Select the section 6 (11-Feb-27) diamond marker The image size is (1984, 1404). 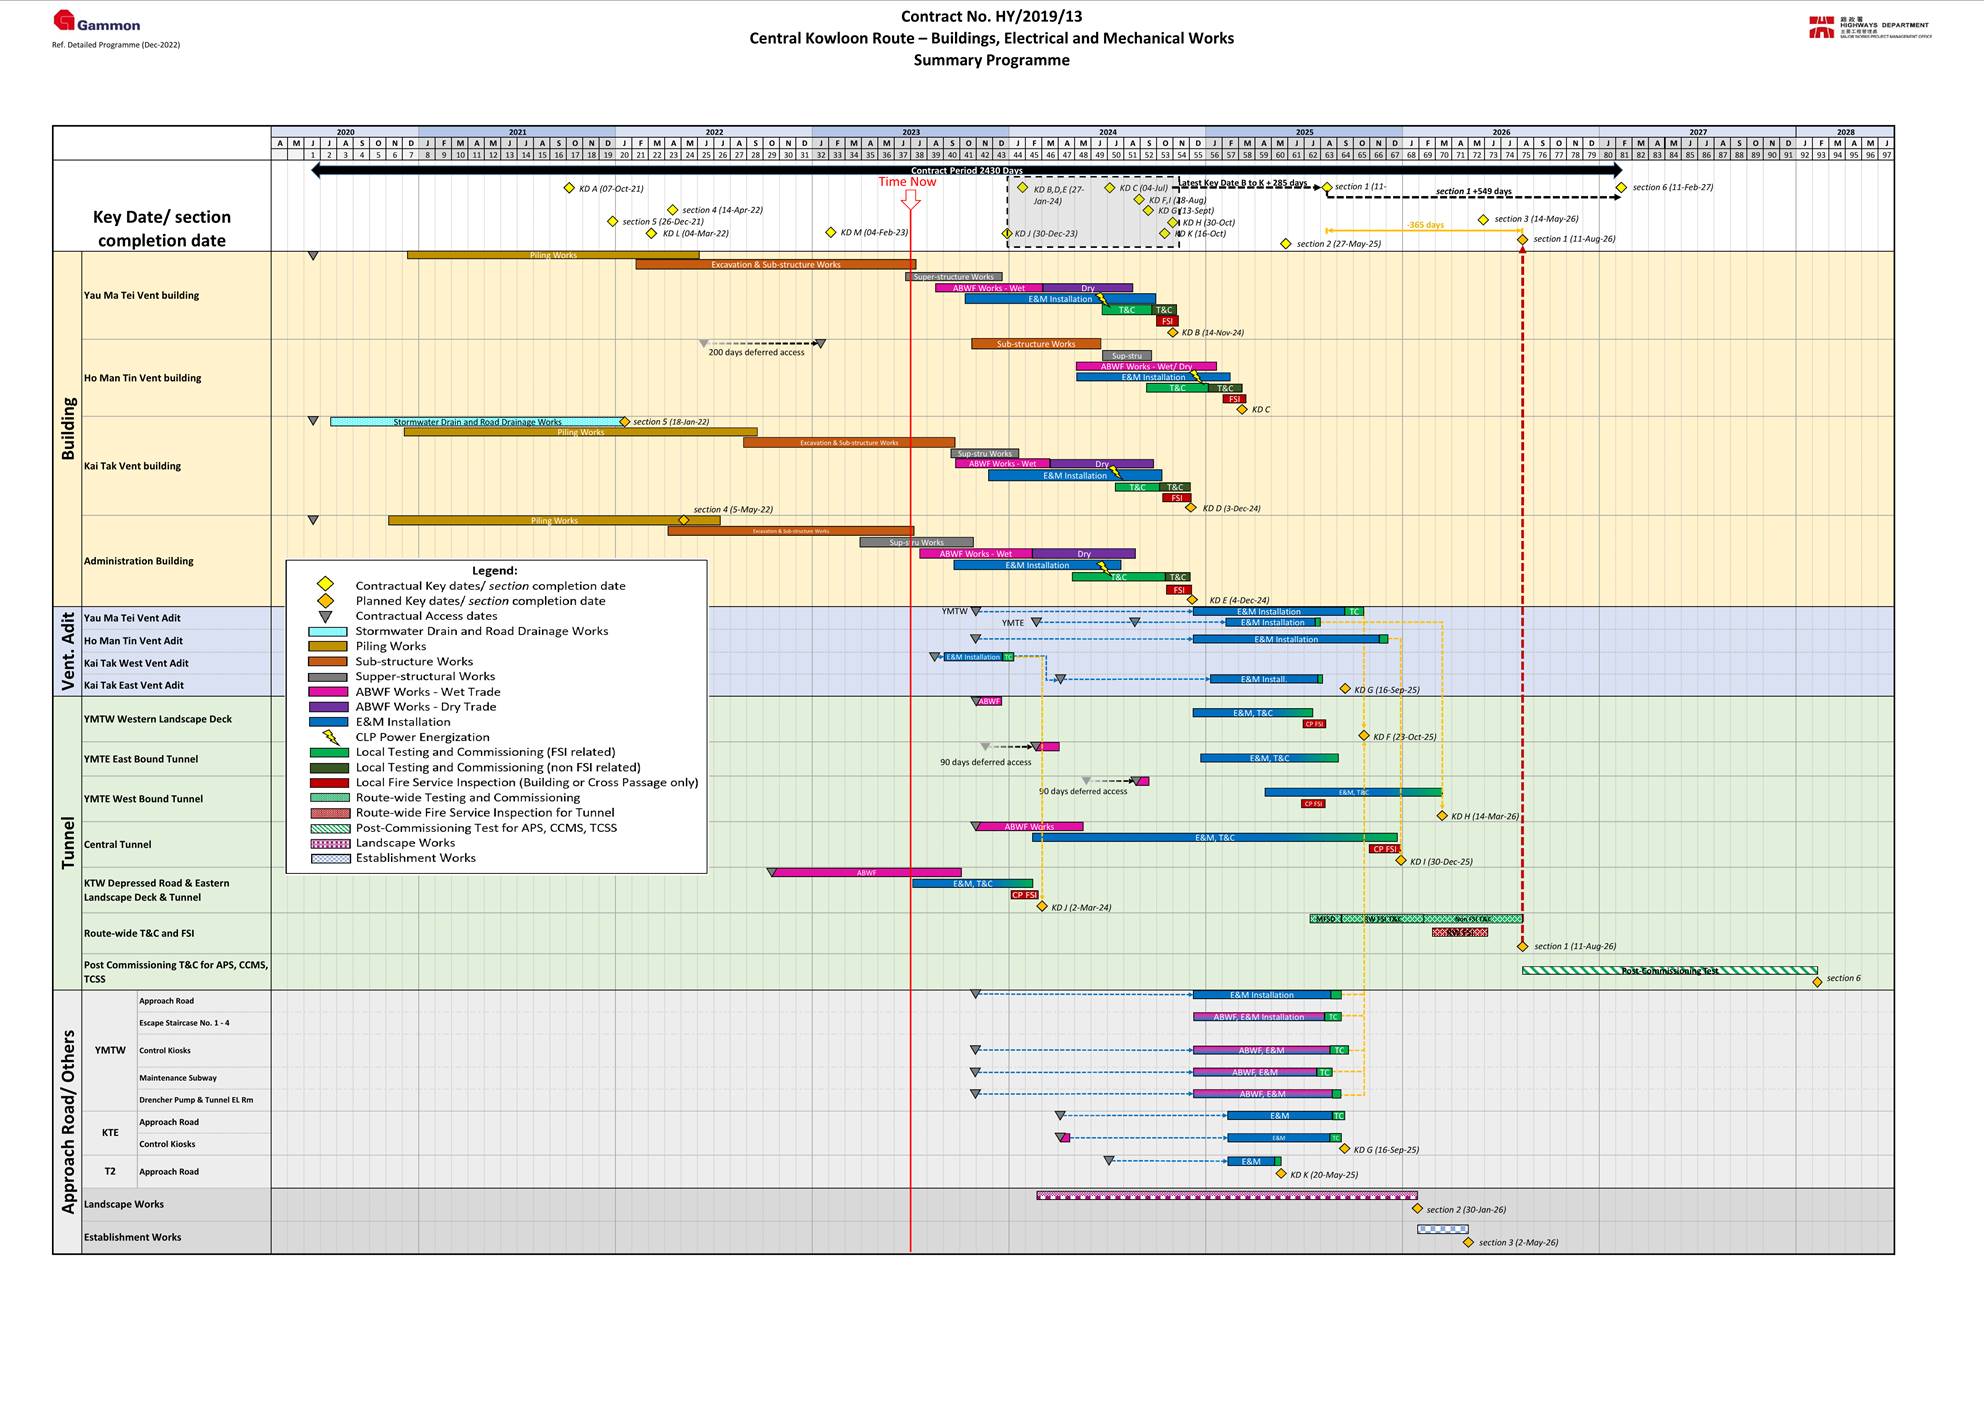click(1621, 187)
